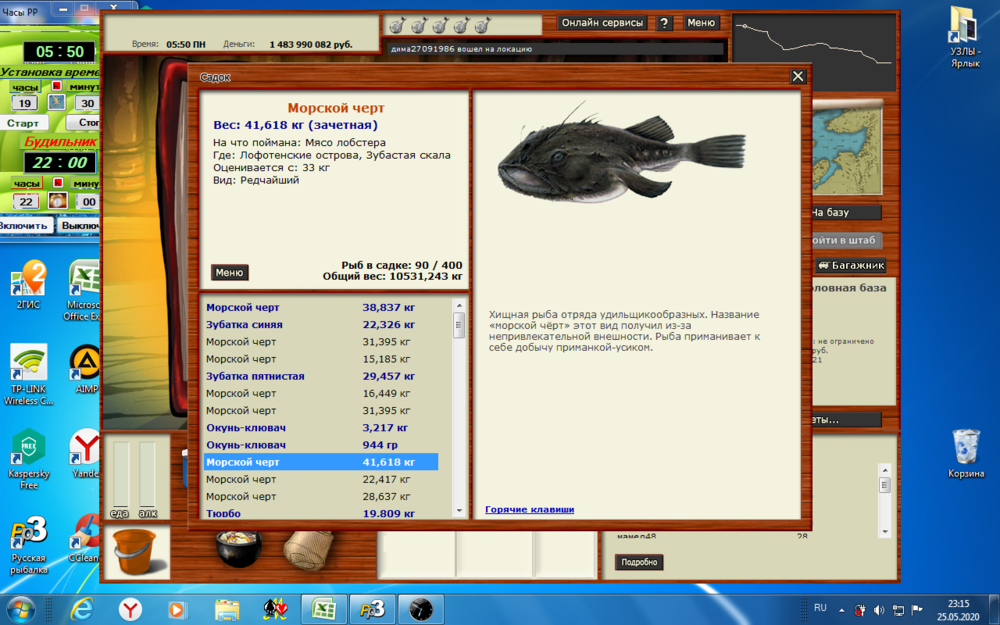Open the volume control in the system tray
This screenshot has height=625, width=1000.
click(x=880, y=608)
